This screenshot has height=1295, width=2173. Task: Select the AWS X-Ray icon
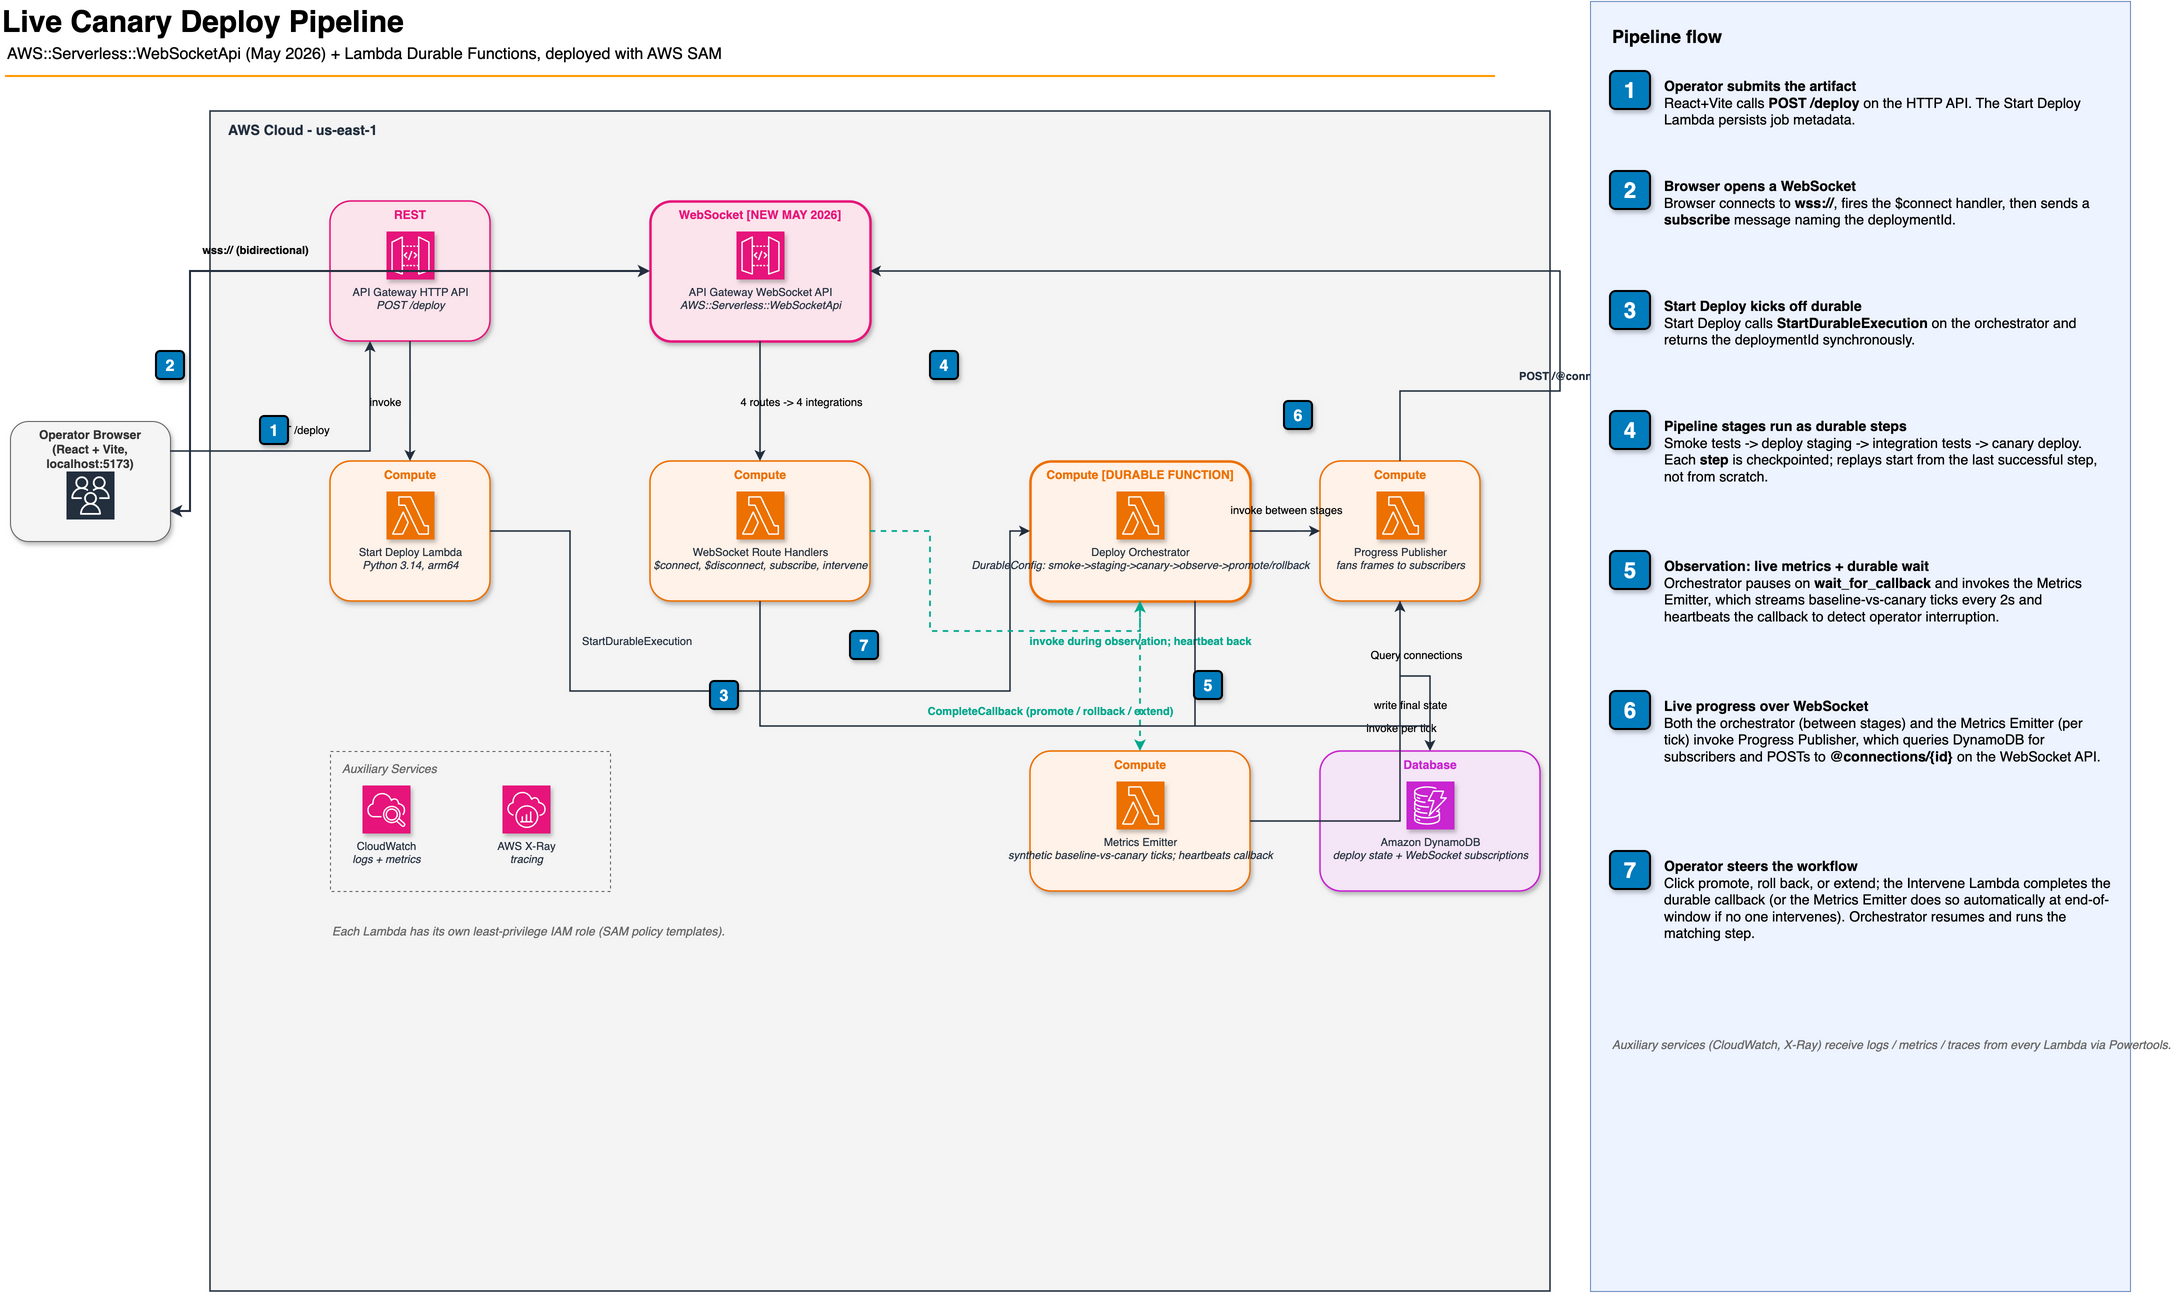526,810
